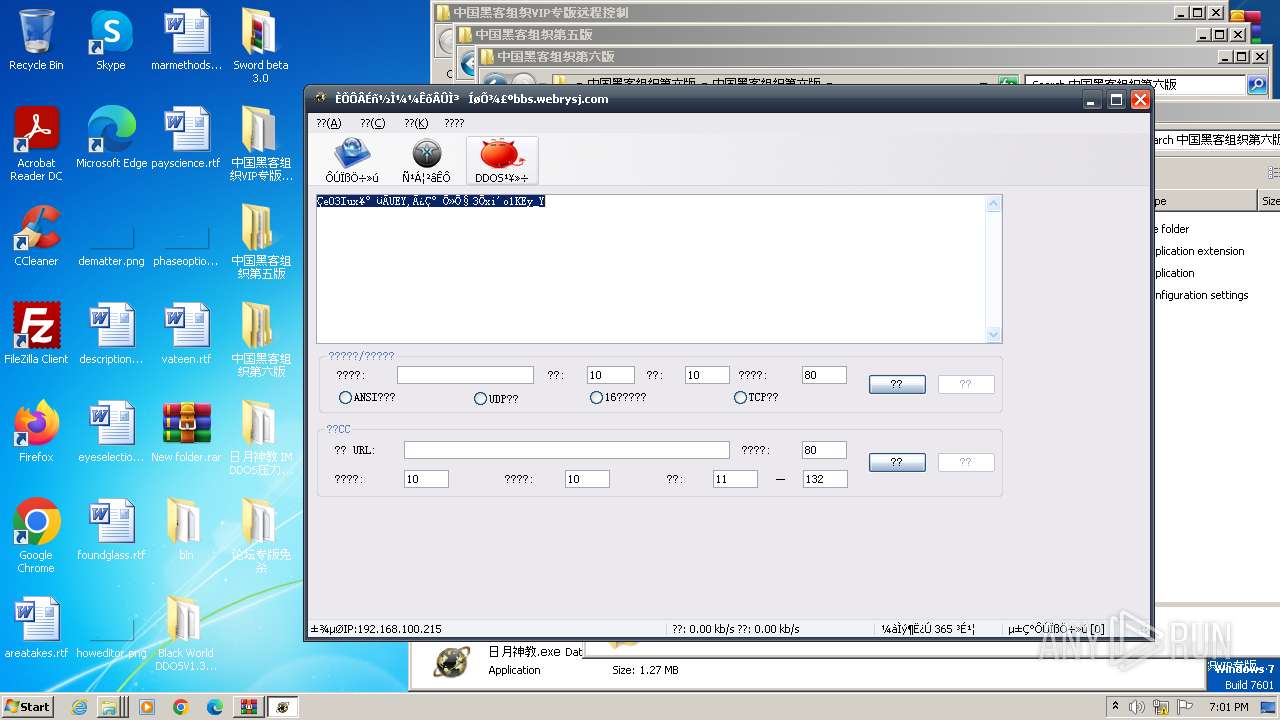Select the vateen.rtf document icon
The width and height of the screenshot is (1280, 720).
(186, 335)
